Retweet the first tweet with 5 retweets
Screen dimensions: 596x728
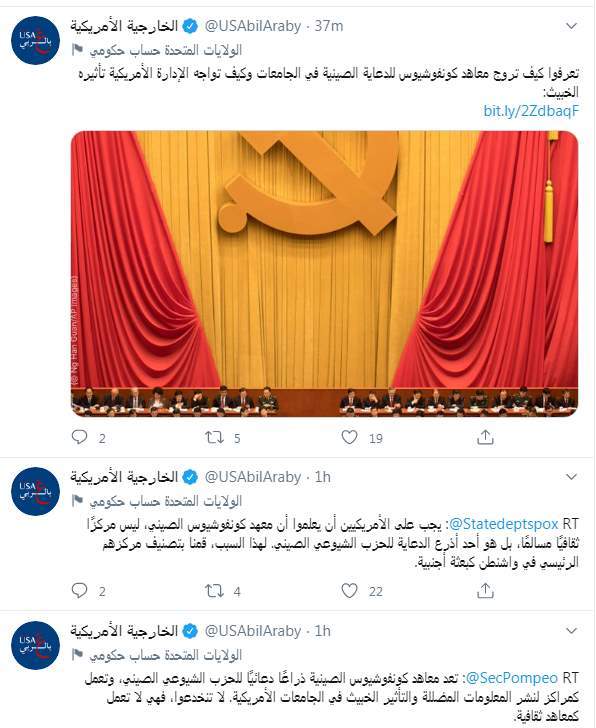coord(215,437)
